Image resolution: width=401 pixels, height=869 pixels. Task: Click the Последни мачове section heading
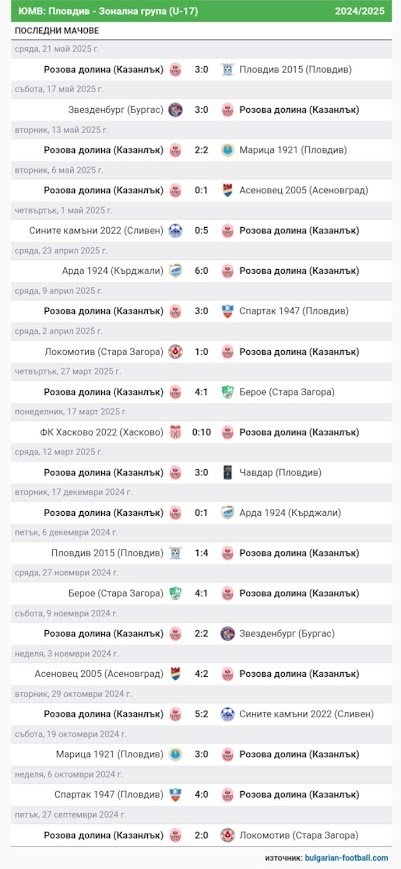[57, 30]
